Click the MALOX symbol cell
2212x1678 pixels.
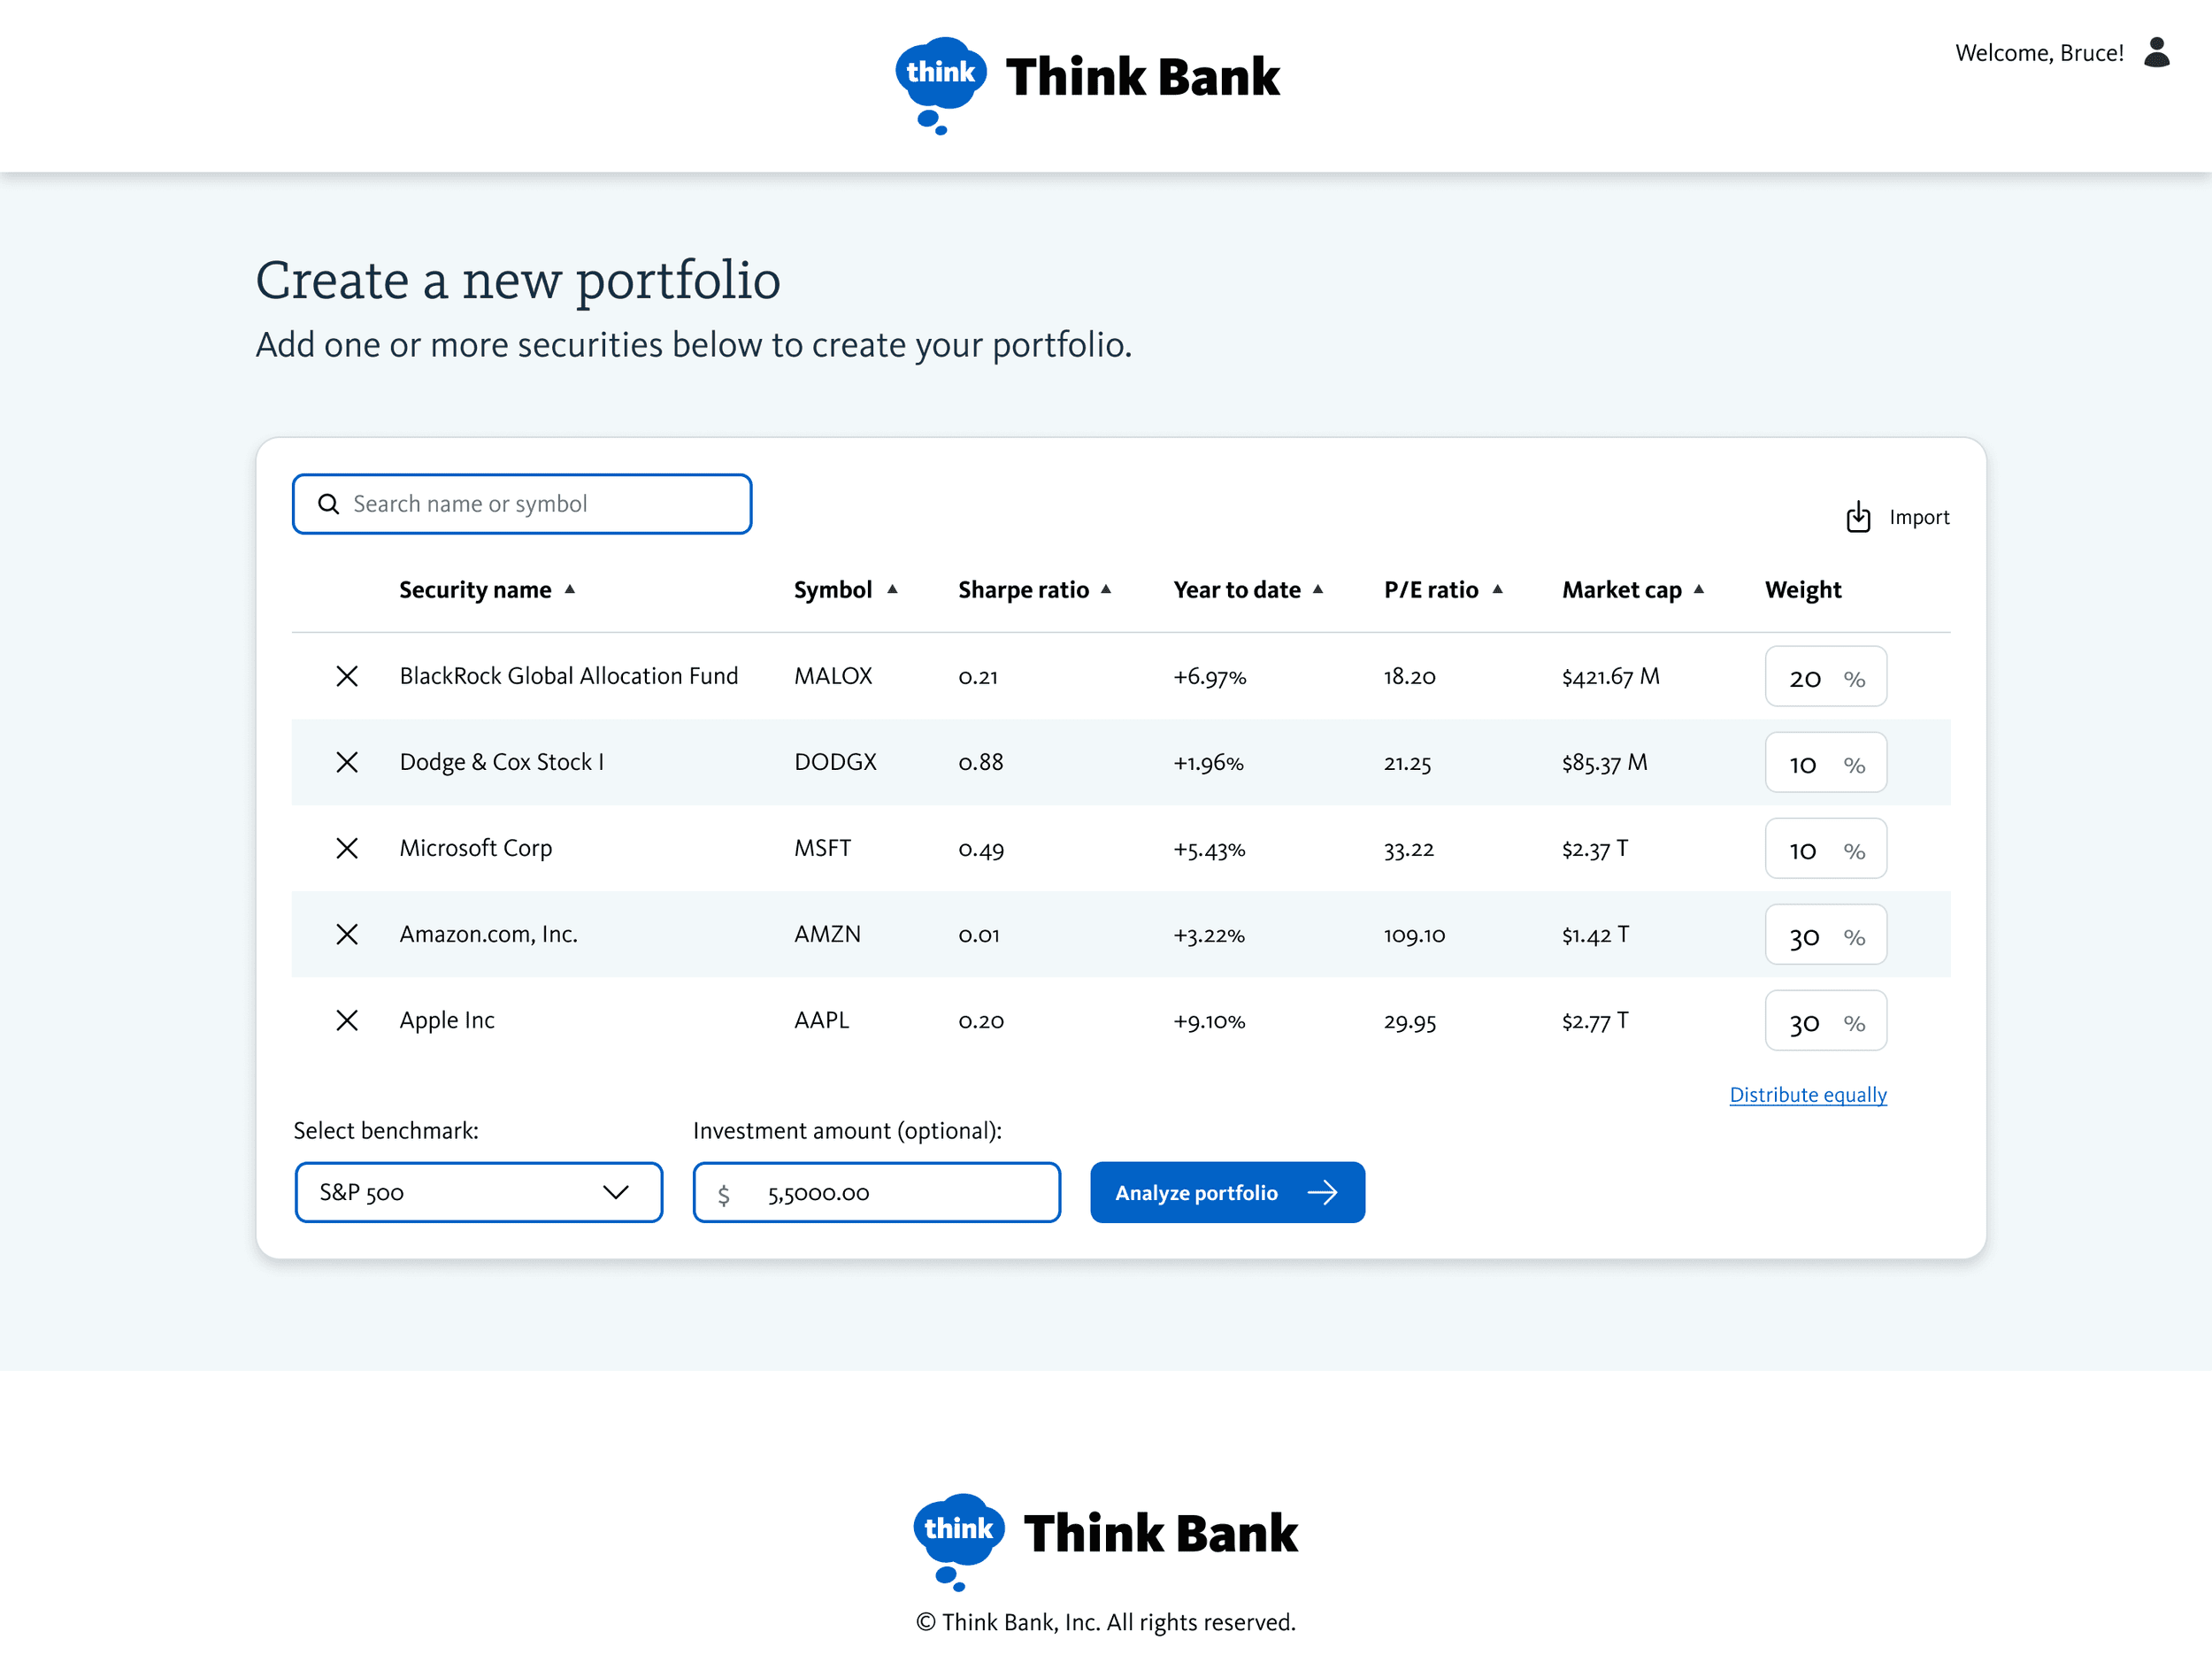click(833, 676)
